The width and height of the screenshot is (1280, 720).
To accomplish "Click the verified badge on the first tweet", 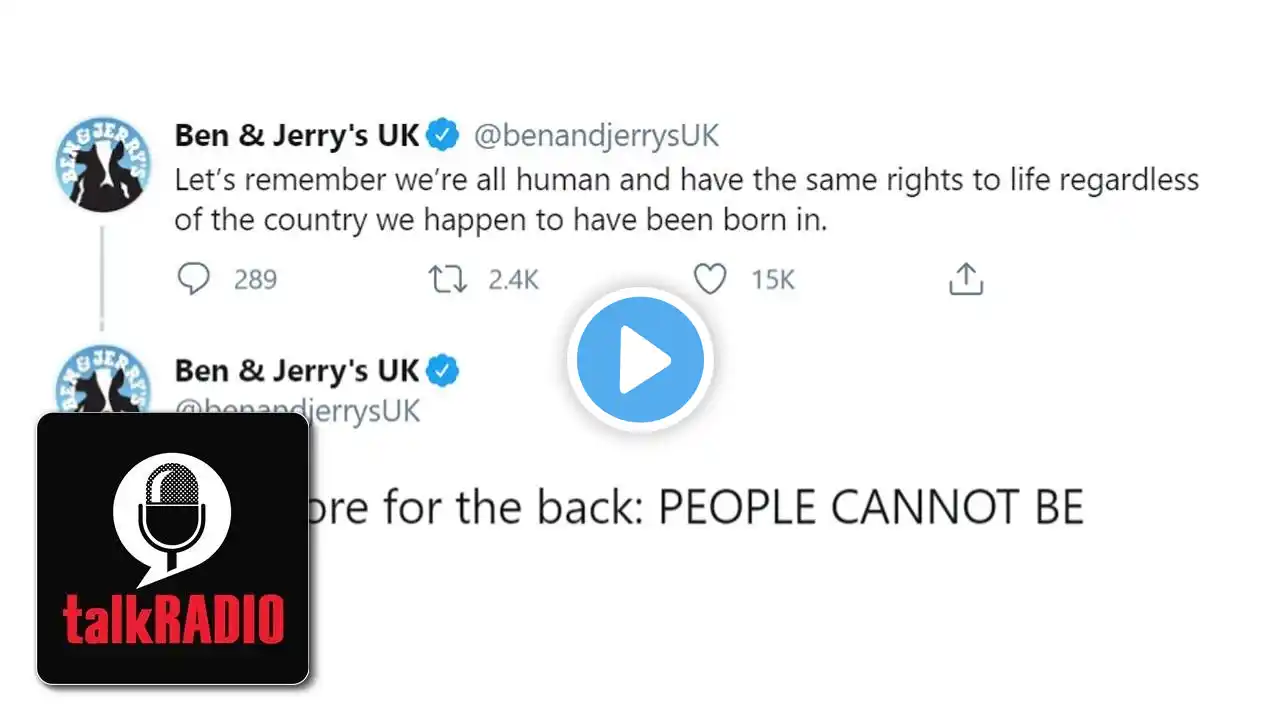I will (443, 135).
